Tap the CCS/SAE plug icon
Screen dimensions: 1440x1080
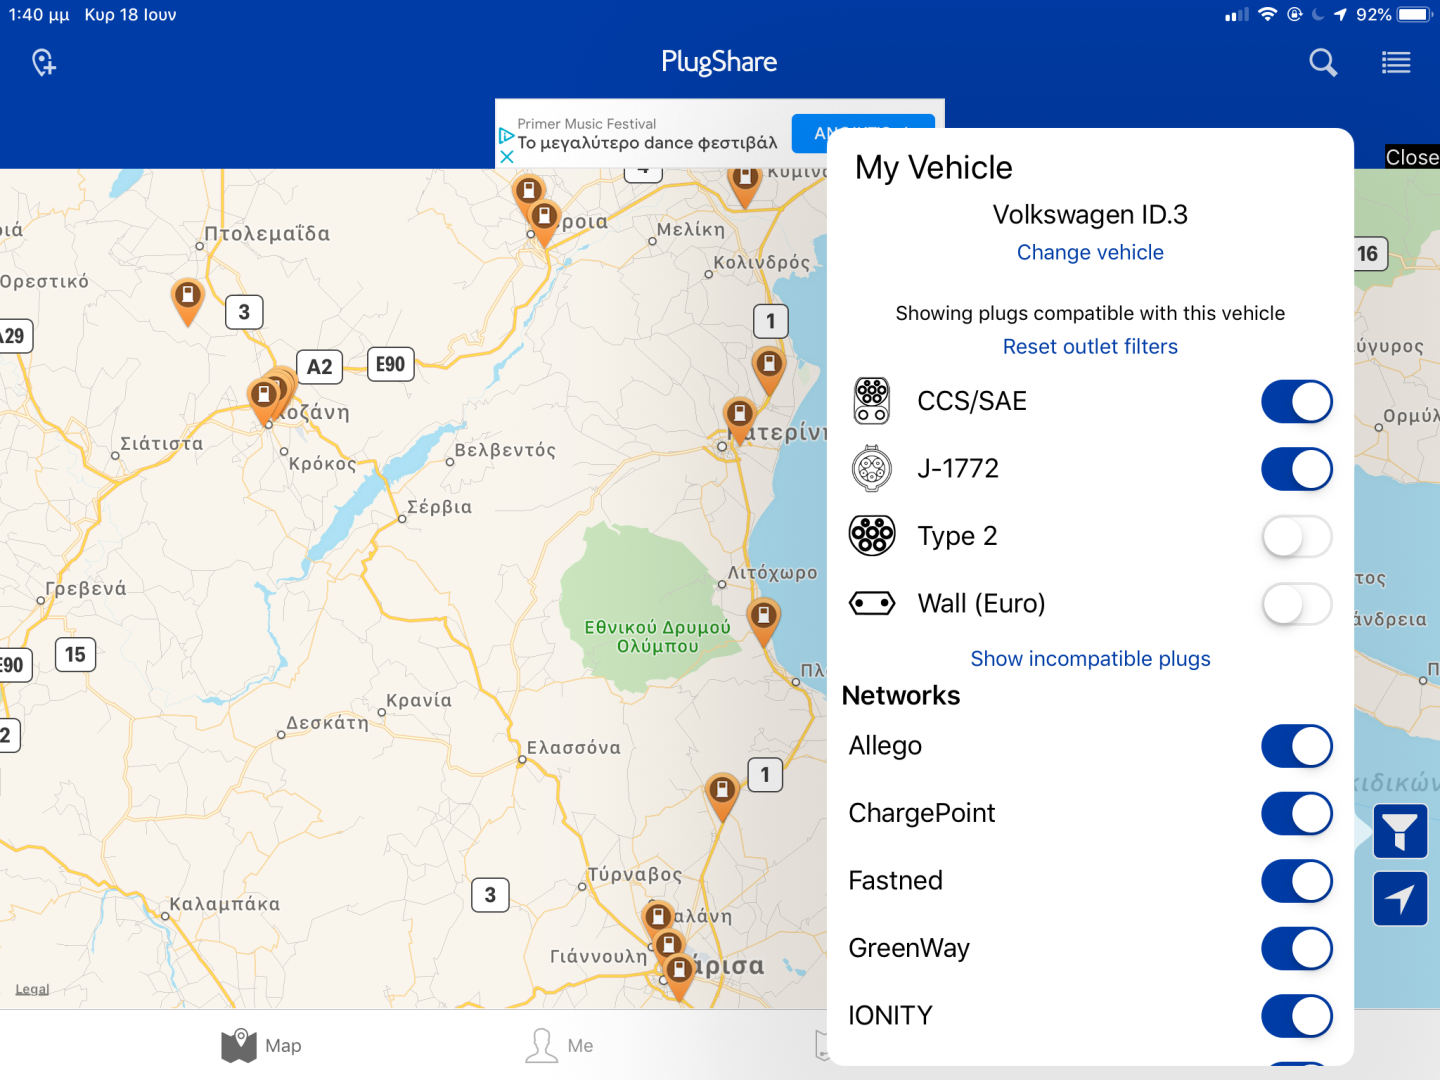click(872, 401)
